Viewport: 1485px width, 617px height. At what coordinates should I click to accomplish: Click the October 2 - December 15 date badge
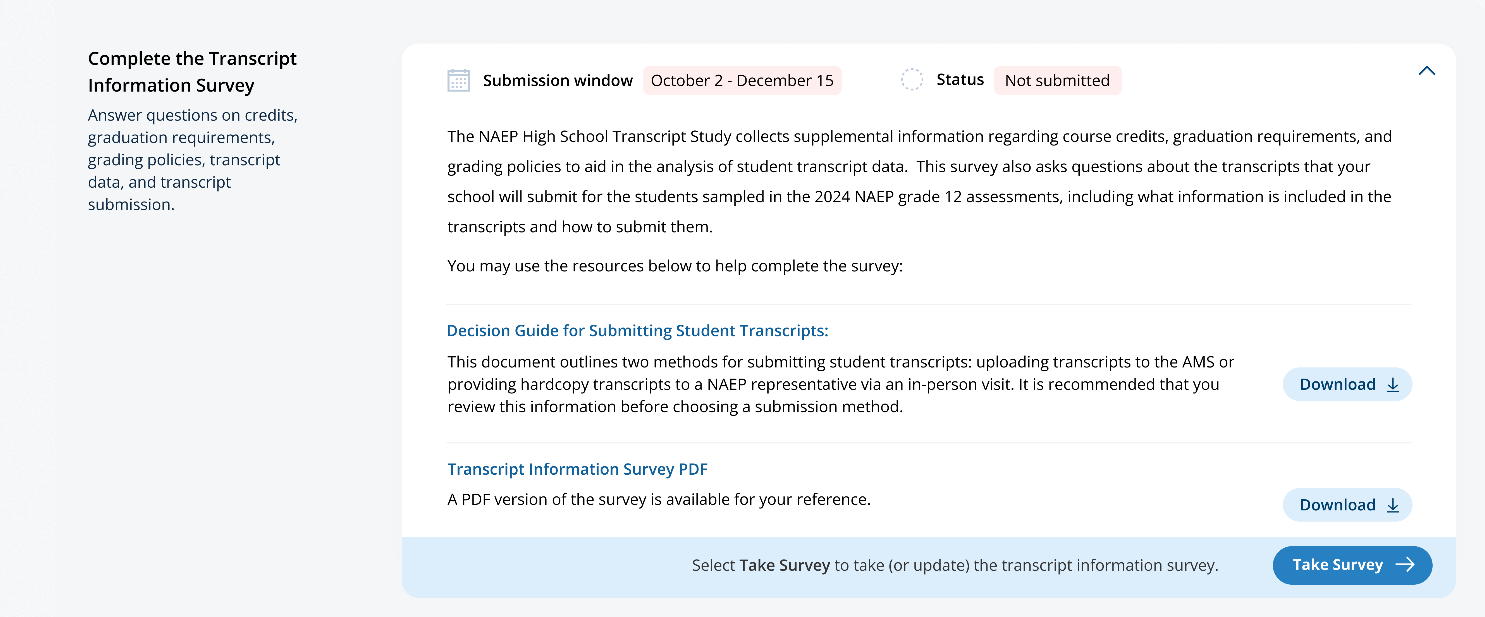[x=742, y=80]
